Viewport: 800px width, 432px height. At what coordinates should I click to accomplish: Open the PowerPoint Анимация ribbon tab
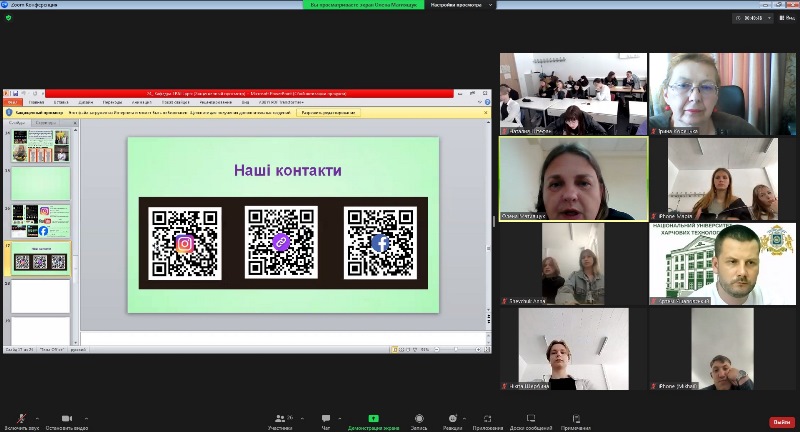[141, 102]
